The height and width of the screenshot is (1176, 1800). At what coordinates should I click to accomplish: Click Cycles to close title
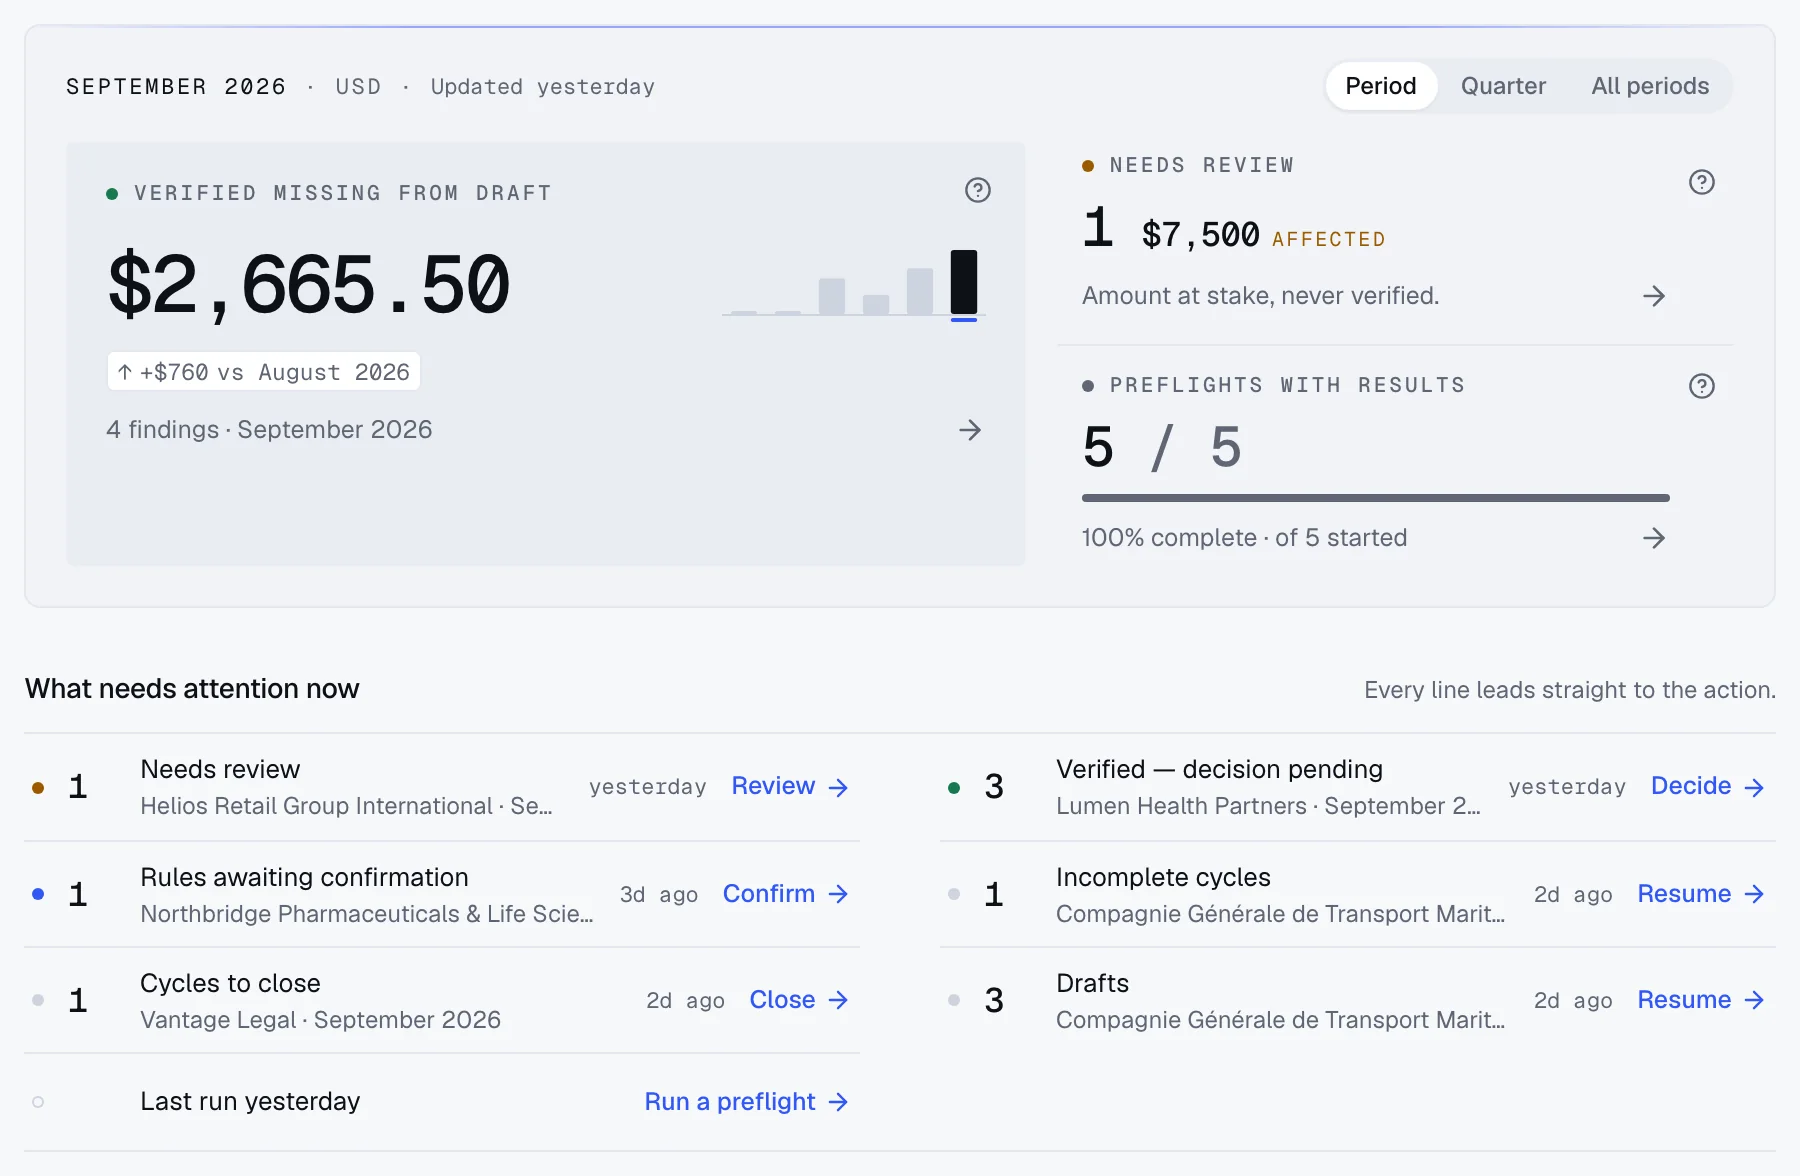pos(230,983)
